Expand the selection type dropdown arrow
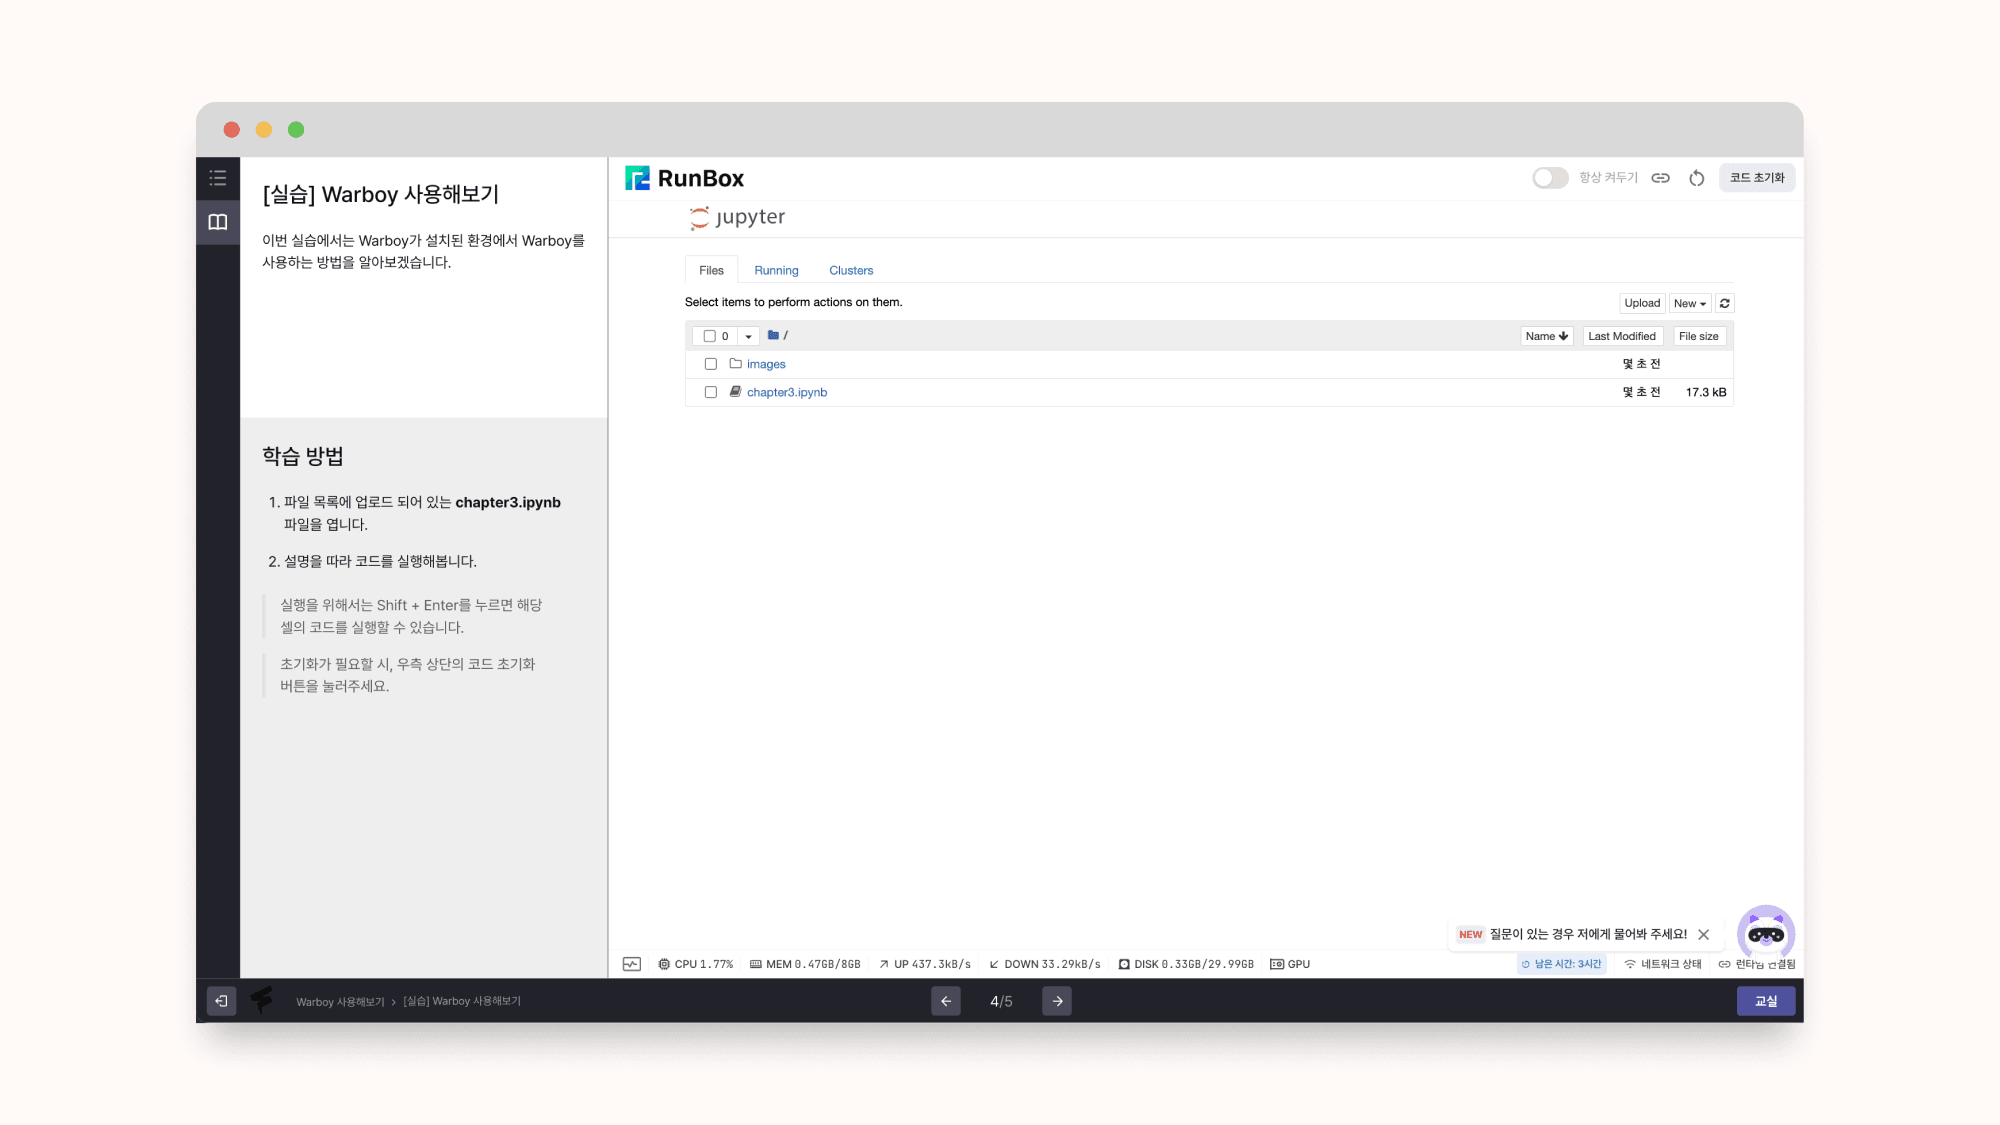Screen dimensions: 2000x1125 (748, 336)
